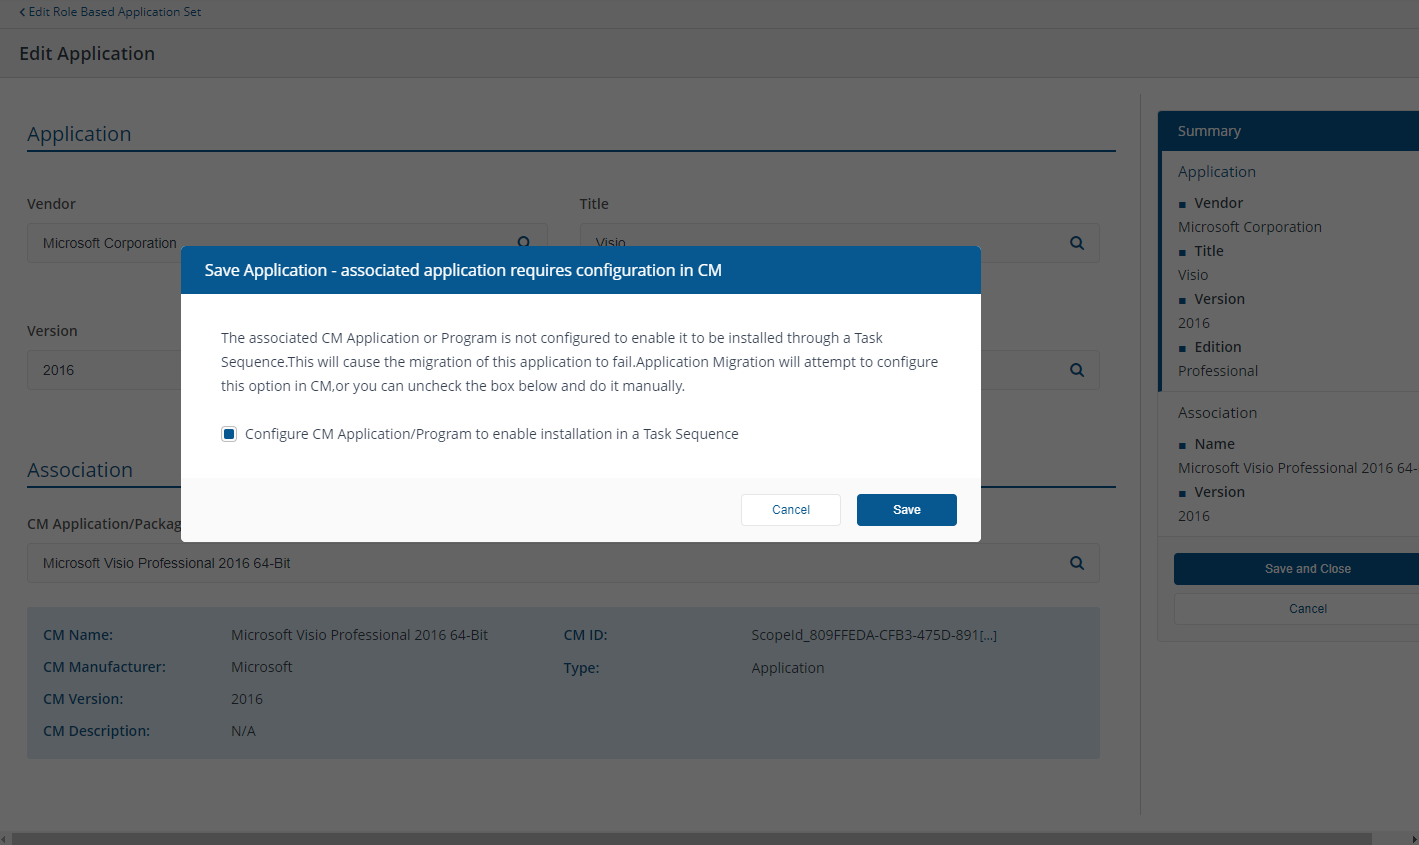Viewport: 1419px width, 845px height.
Task: Click Cancel in the Summary panel
Action: [1307, 609]
